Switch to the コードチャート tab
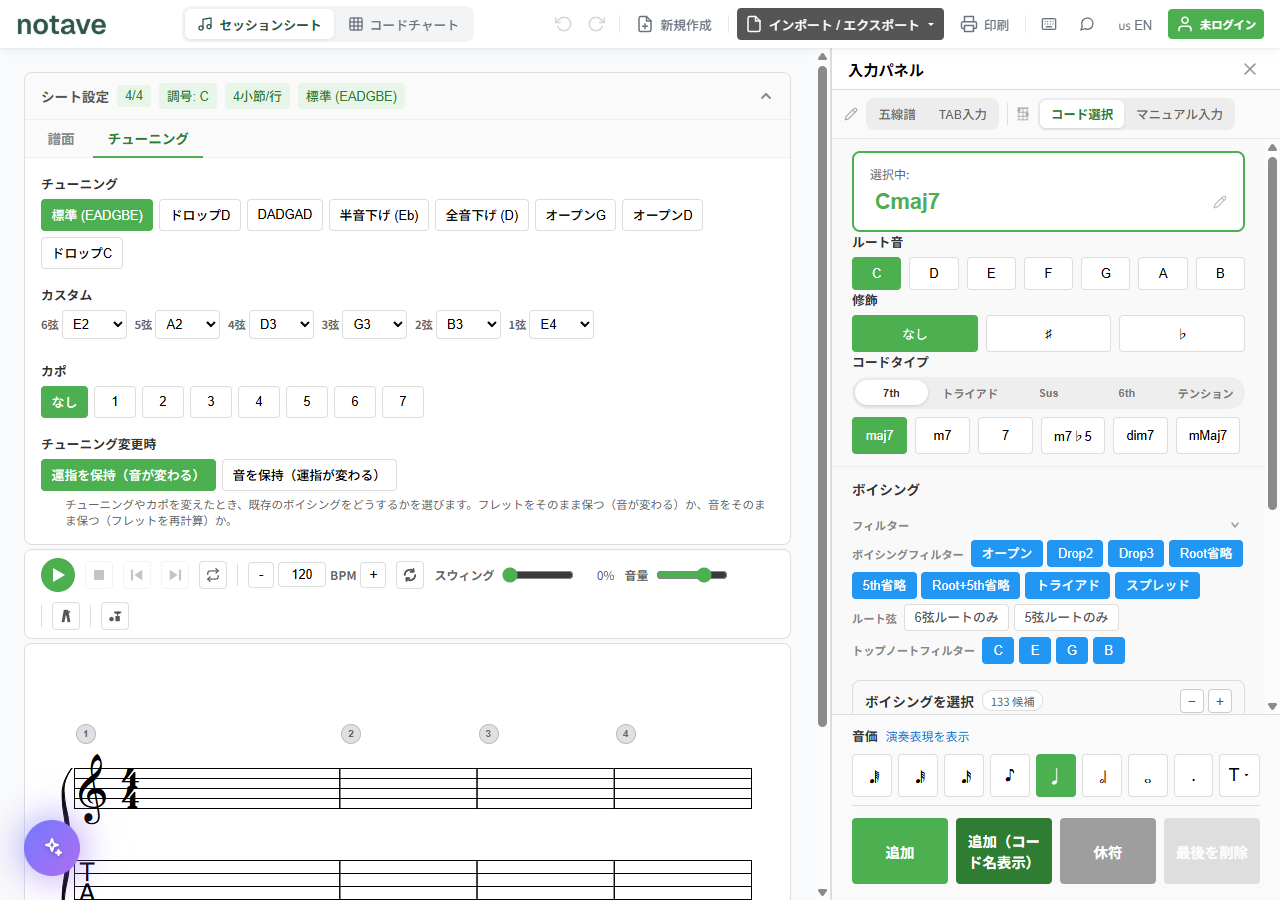 tap(404, 25)
